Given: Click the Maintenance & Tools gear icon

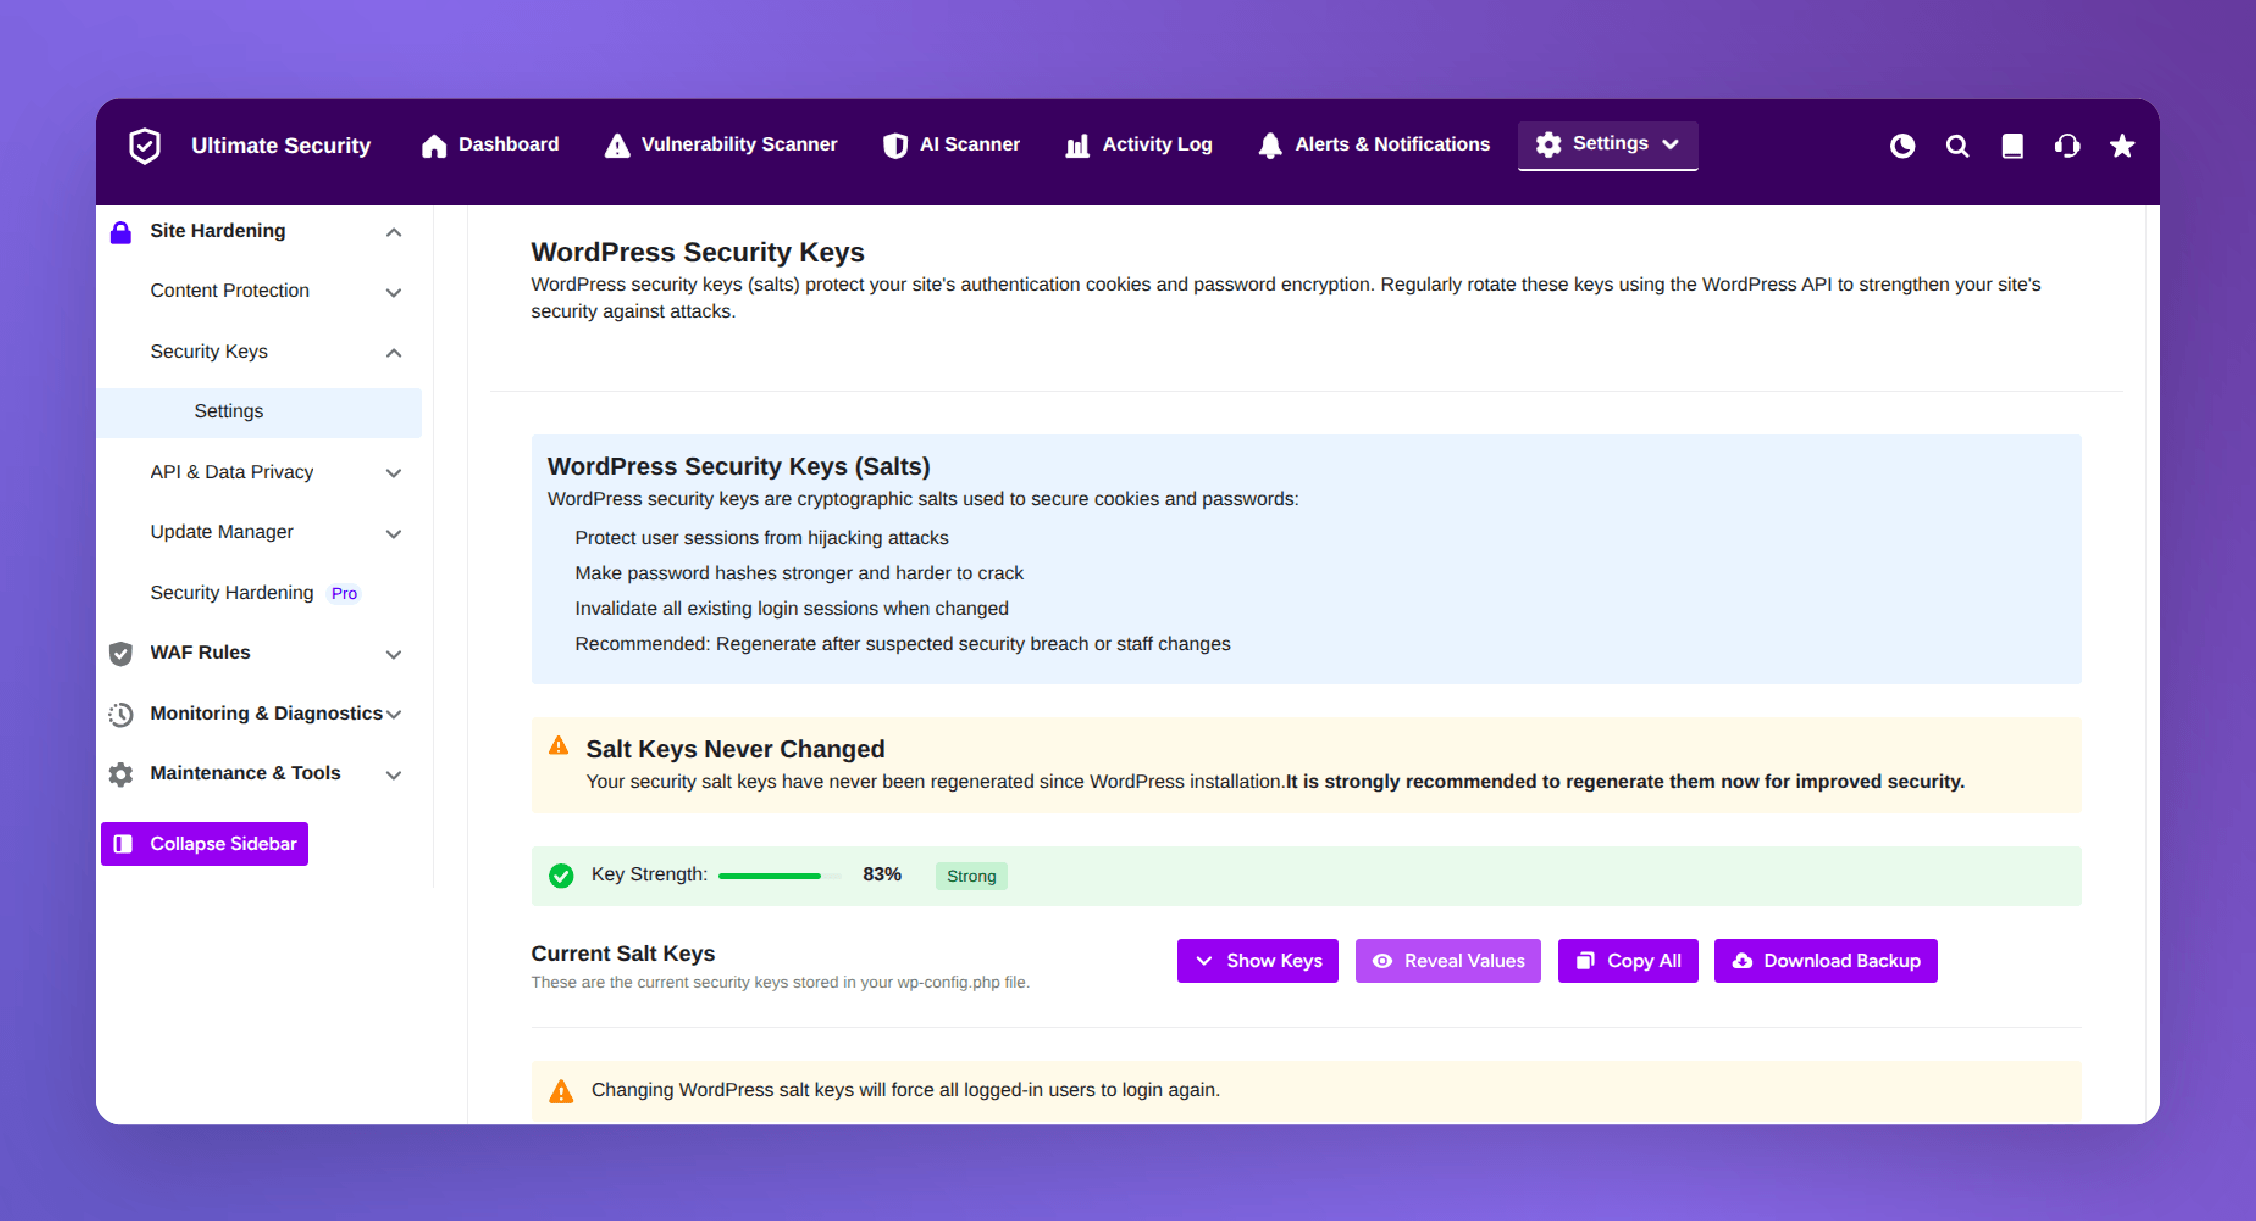Looking at the screenshot, I should coord(121,774).
